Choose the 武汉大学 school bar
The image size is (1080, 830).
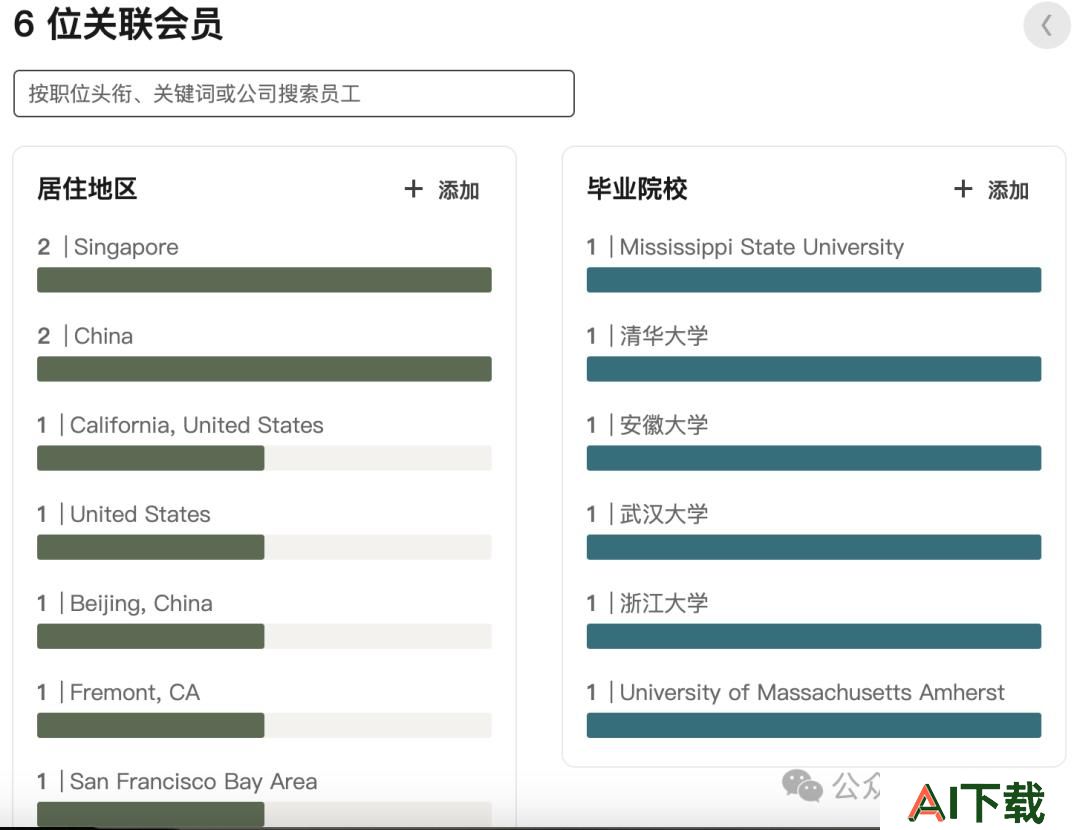pos(814,547)
